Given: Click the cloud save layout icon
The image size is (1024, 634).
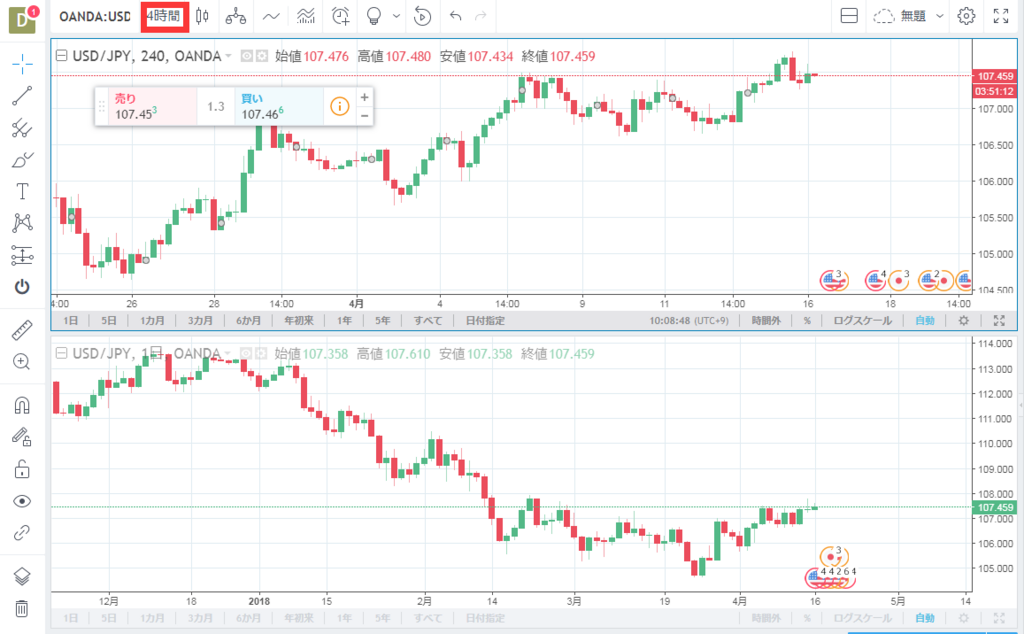Looking at the screenshot, I should [884, 16].
